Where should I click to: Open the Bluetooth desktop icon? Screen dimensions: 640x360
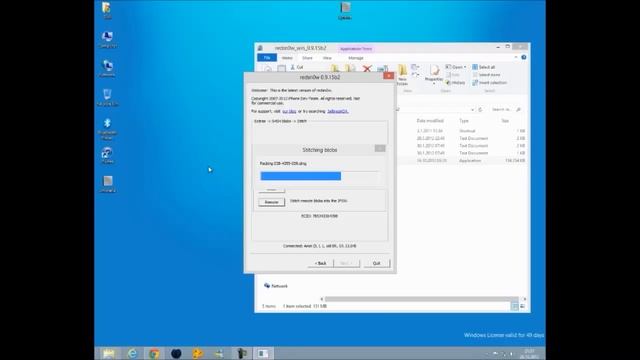(x=107, y=129)
